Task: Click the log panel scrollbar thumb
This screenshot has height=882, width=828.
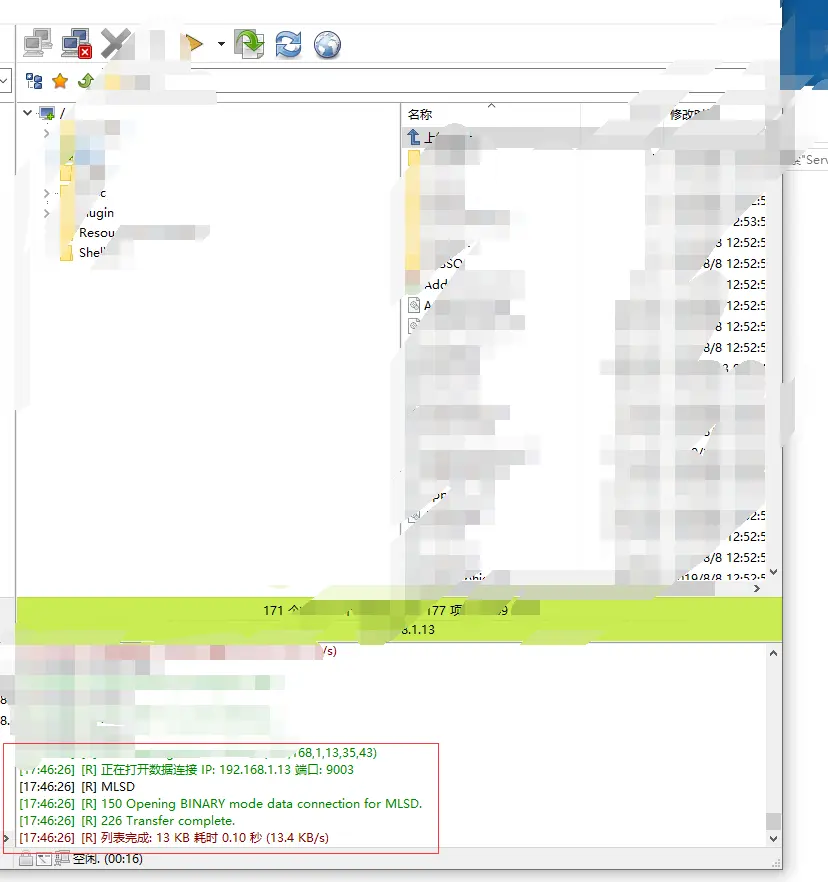Action: click(x=773, y=821)
